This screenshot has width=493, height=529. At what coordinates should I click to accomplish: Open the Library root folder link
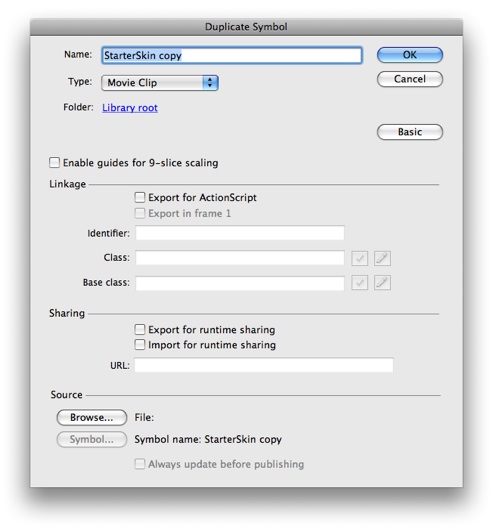coord(130,108)
